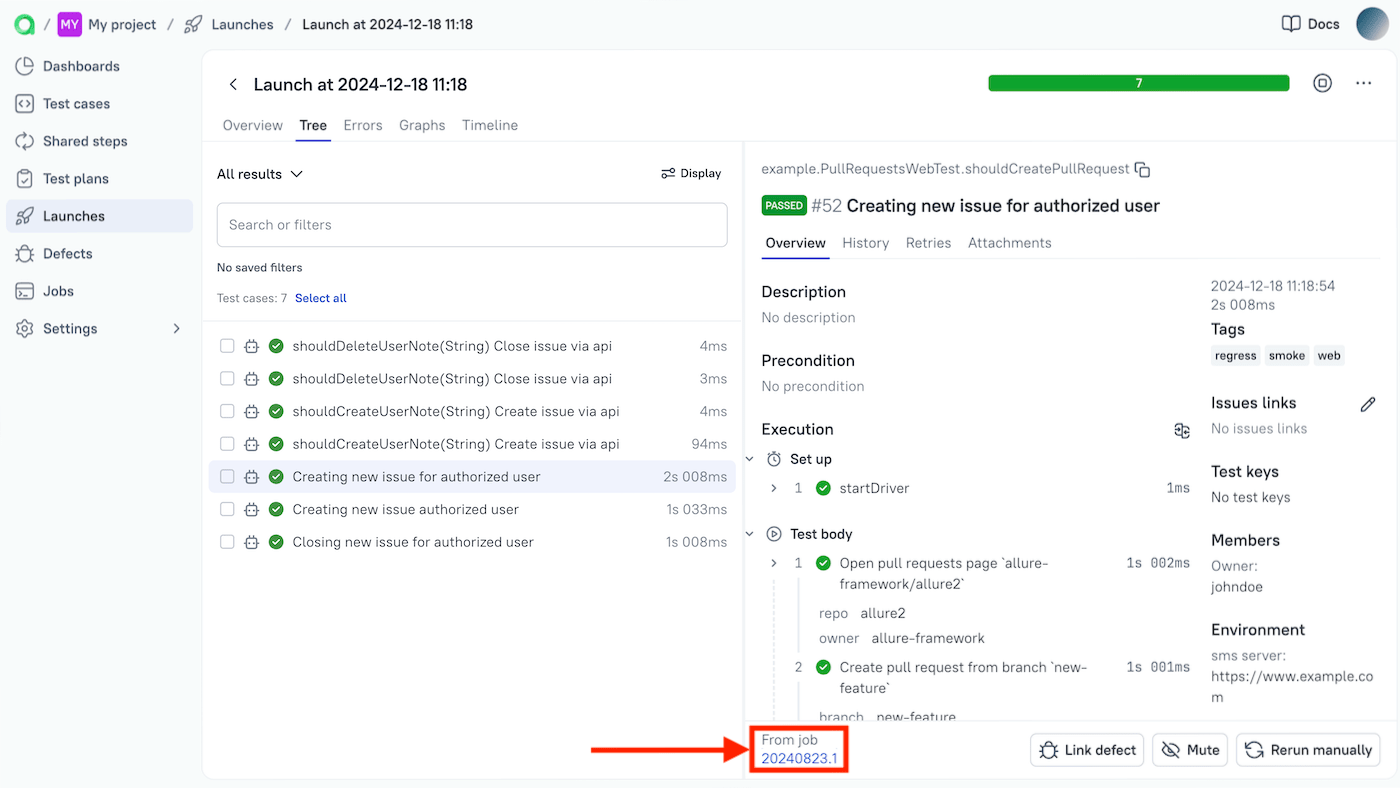The height and width of the screenshot is (788, 1400).
Task: Select all test cases via Select all
Action: click(x=320, y=297)
